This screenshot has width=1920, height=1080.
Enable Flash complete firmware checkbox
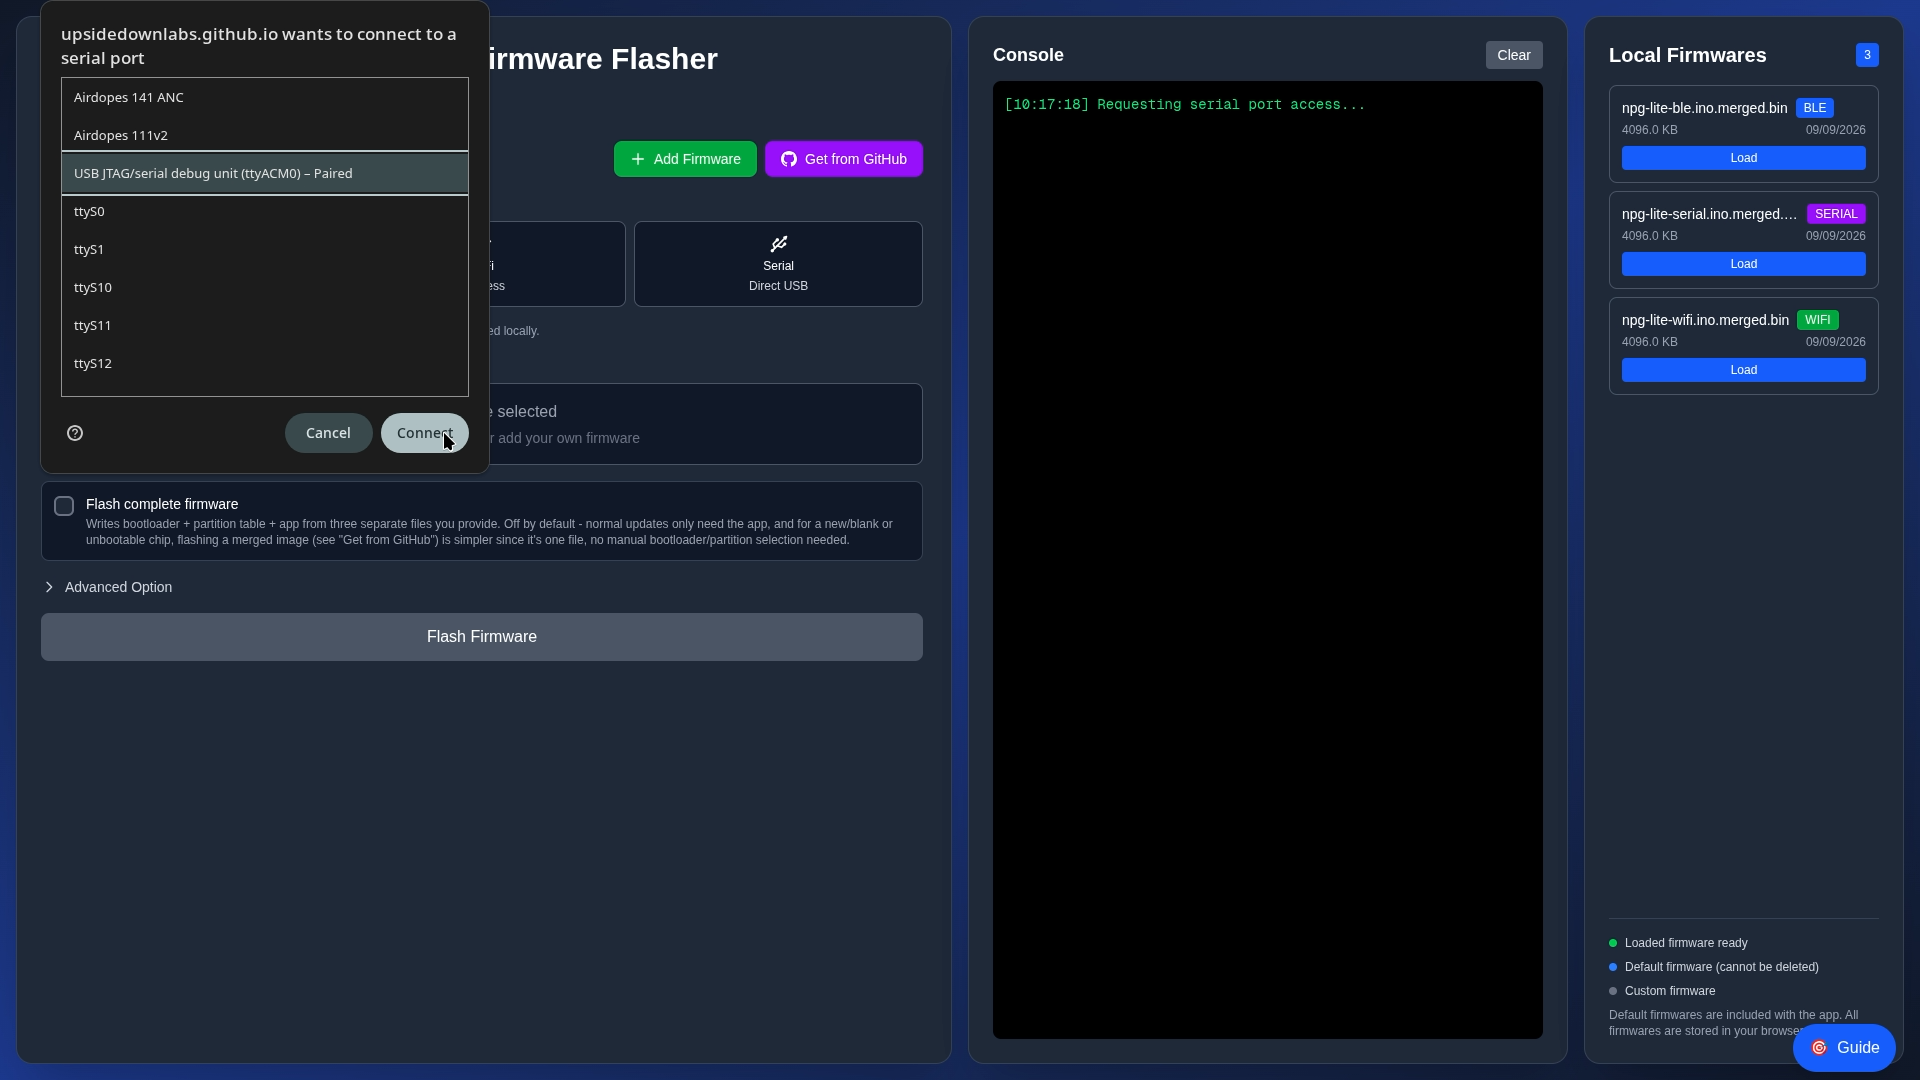coord(64,506)
